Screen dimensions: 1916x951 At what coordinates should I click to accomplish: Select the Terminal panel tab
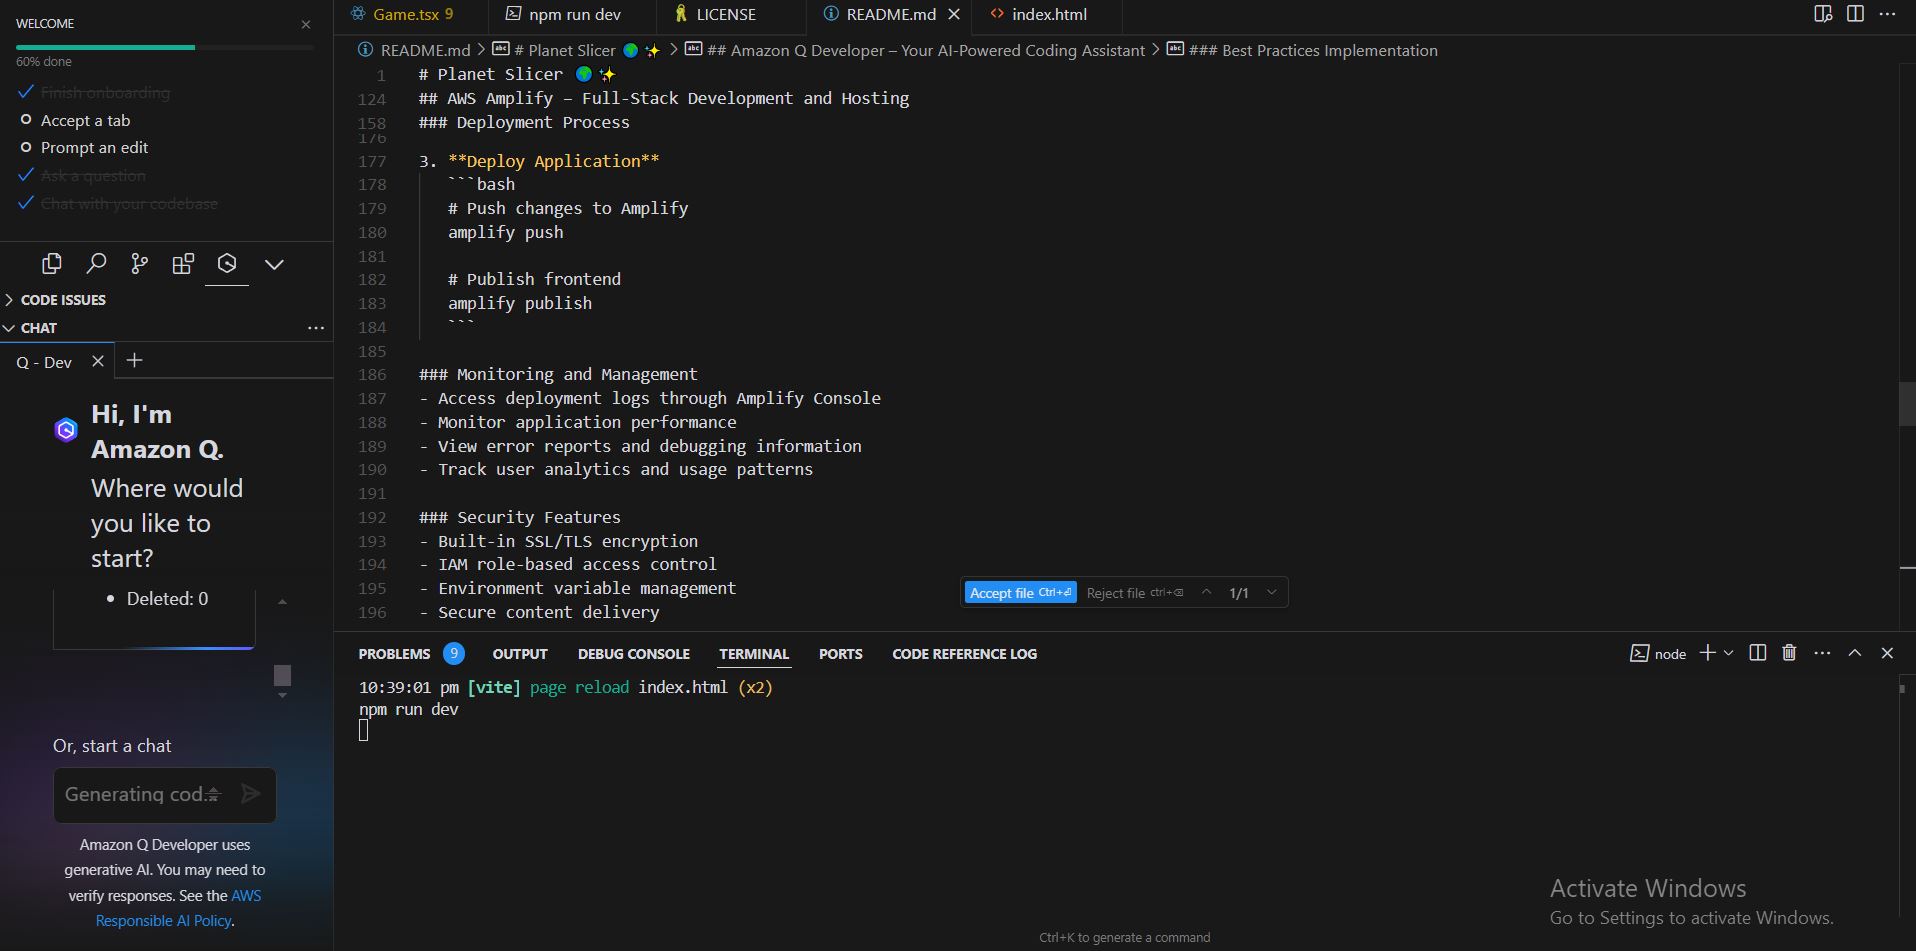754,654
